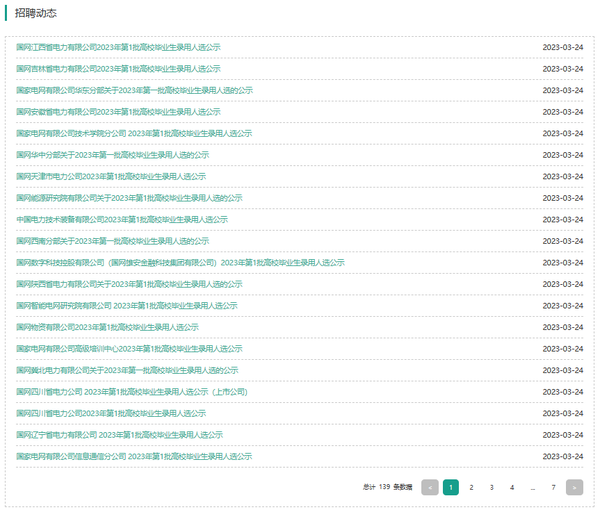The image size is (600, 512).
Task: Open 国网辽宁省电力有限公司 公示 link
Action: click(x=119, y=435)
